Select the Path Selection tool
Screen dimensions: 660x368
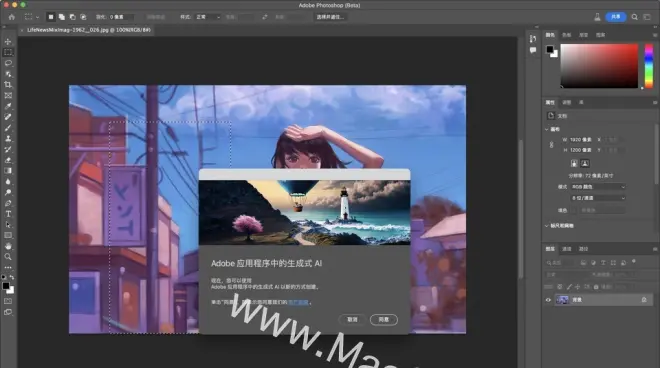coord(8,225)
